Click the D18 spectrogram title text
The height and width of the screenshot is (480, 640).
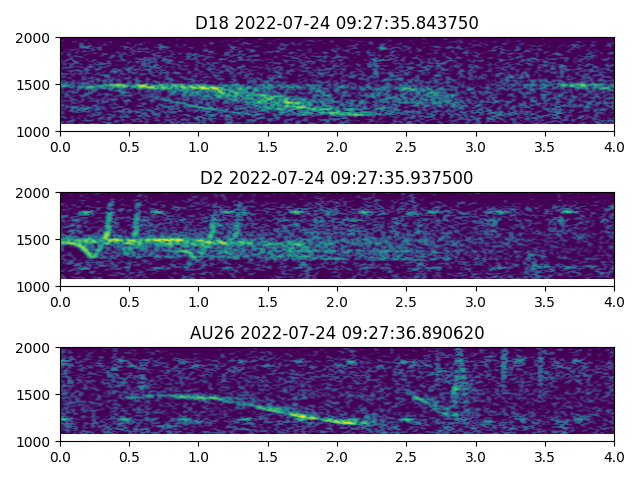(337, 23)
